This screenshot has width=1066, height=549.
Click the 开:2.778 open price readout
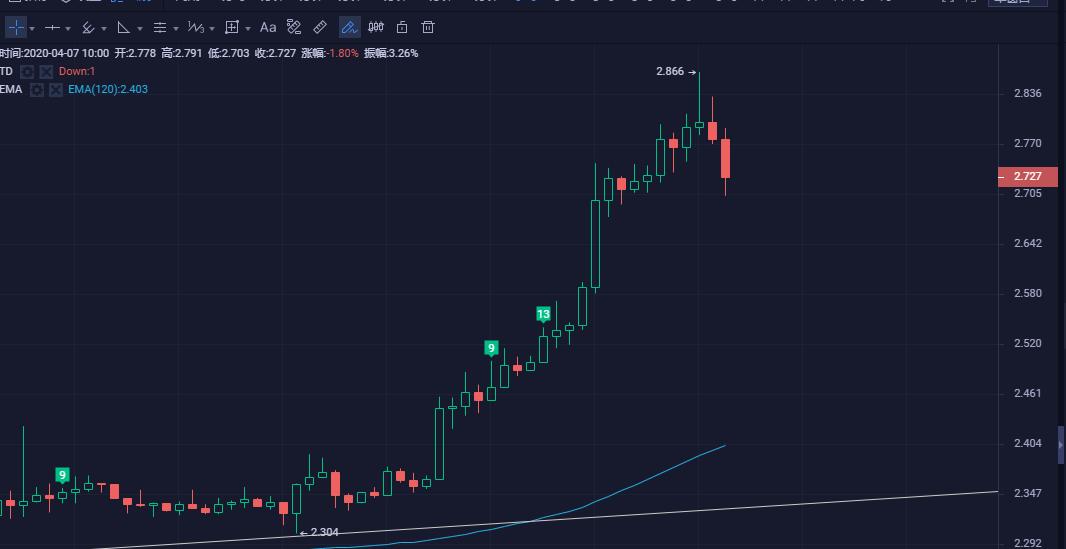pos(135,53)
